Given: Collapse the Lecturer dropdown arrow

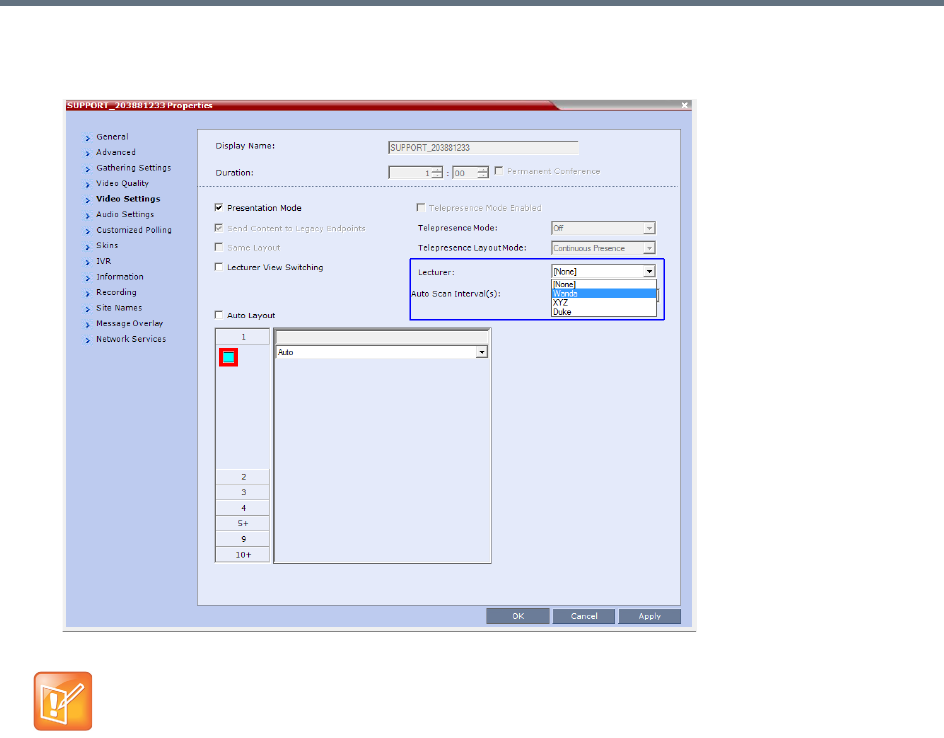Looking at the screenshot, I should (x=649, y=271).
